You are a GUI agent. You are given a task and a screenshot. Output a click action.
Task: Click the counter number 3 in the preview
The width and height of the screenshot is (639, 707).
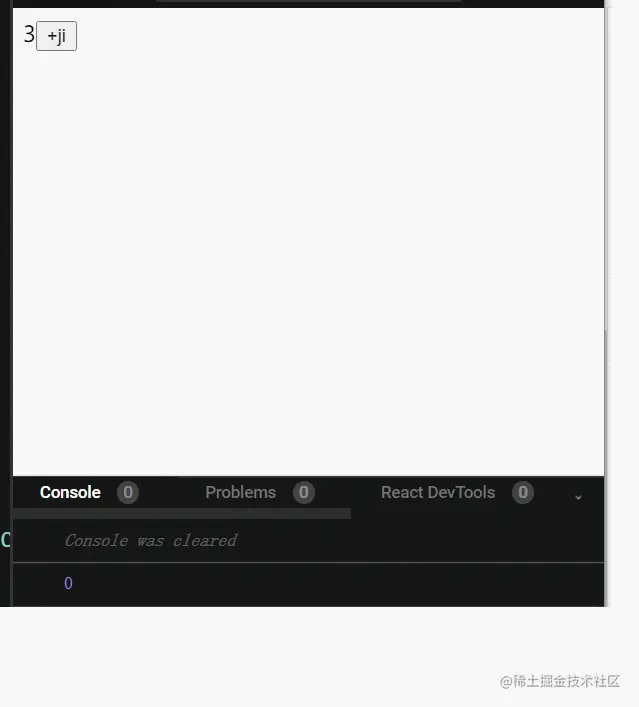29,34
